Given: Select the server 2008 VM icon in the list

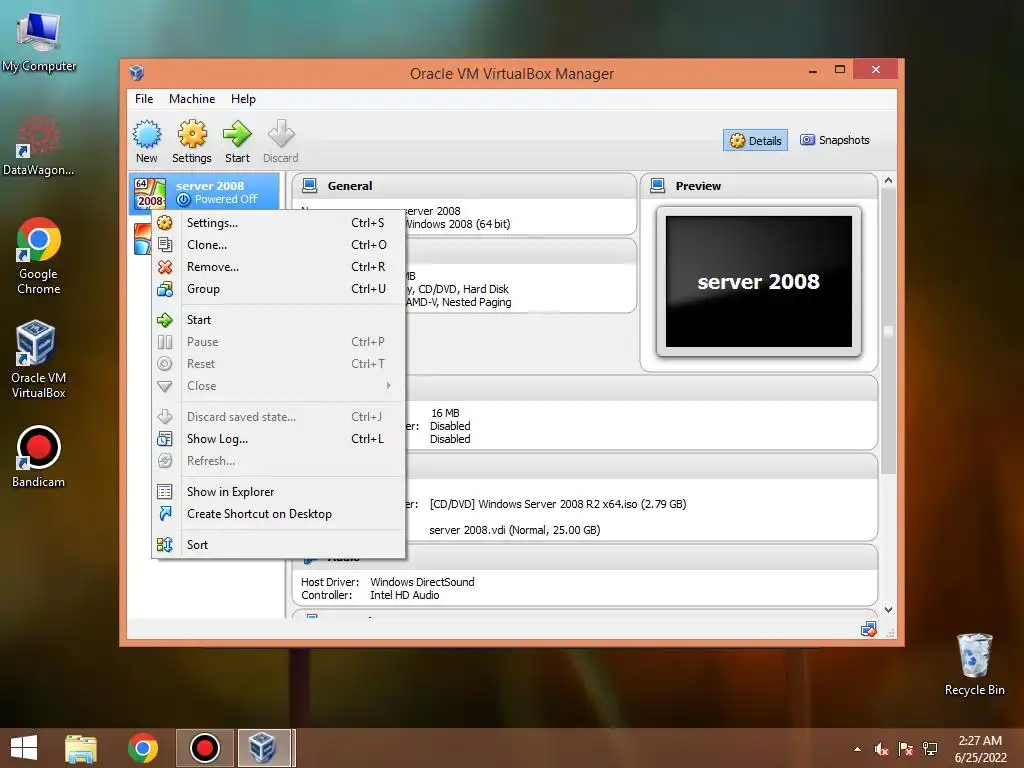Looking at the screenshot, I should click(x=150, y=193).
